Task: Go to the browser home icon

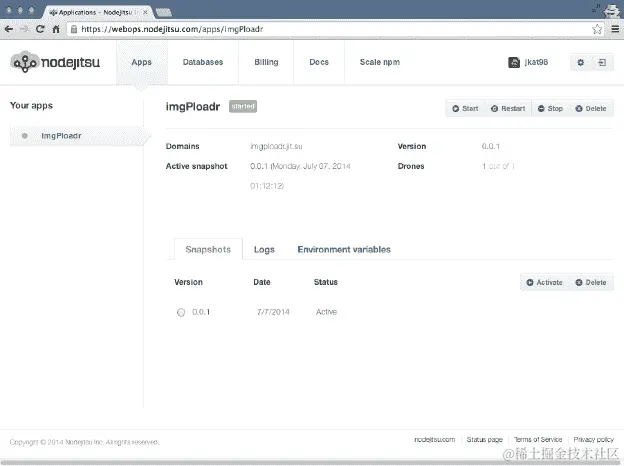Action: pos(56,29)
